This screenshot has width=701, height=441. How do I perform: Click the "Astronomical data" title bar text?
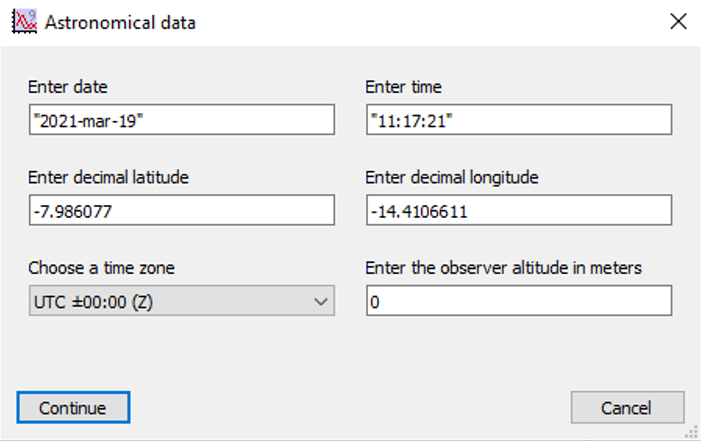click(120, 22)
